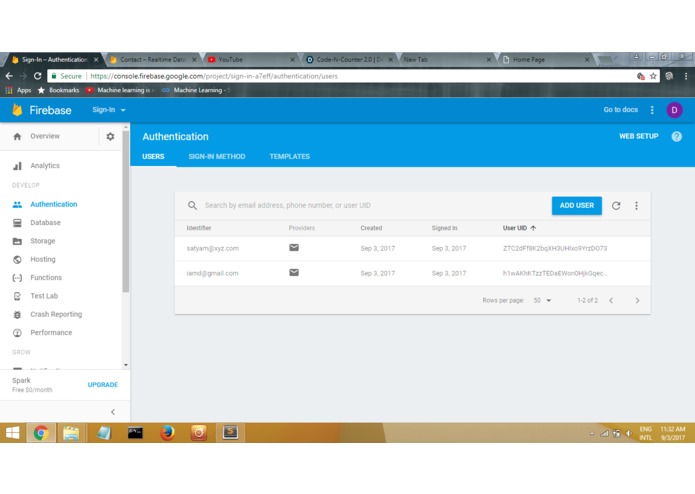The image size is (695, 494).
Task: Click the Analytics bar chart icon
Action: 17,166
